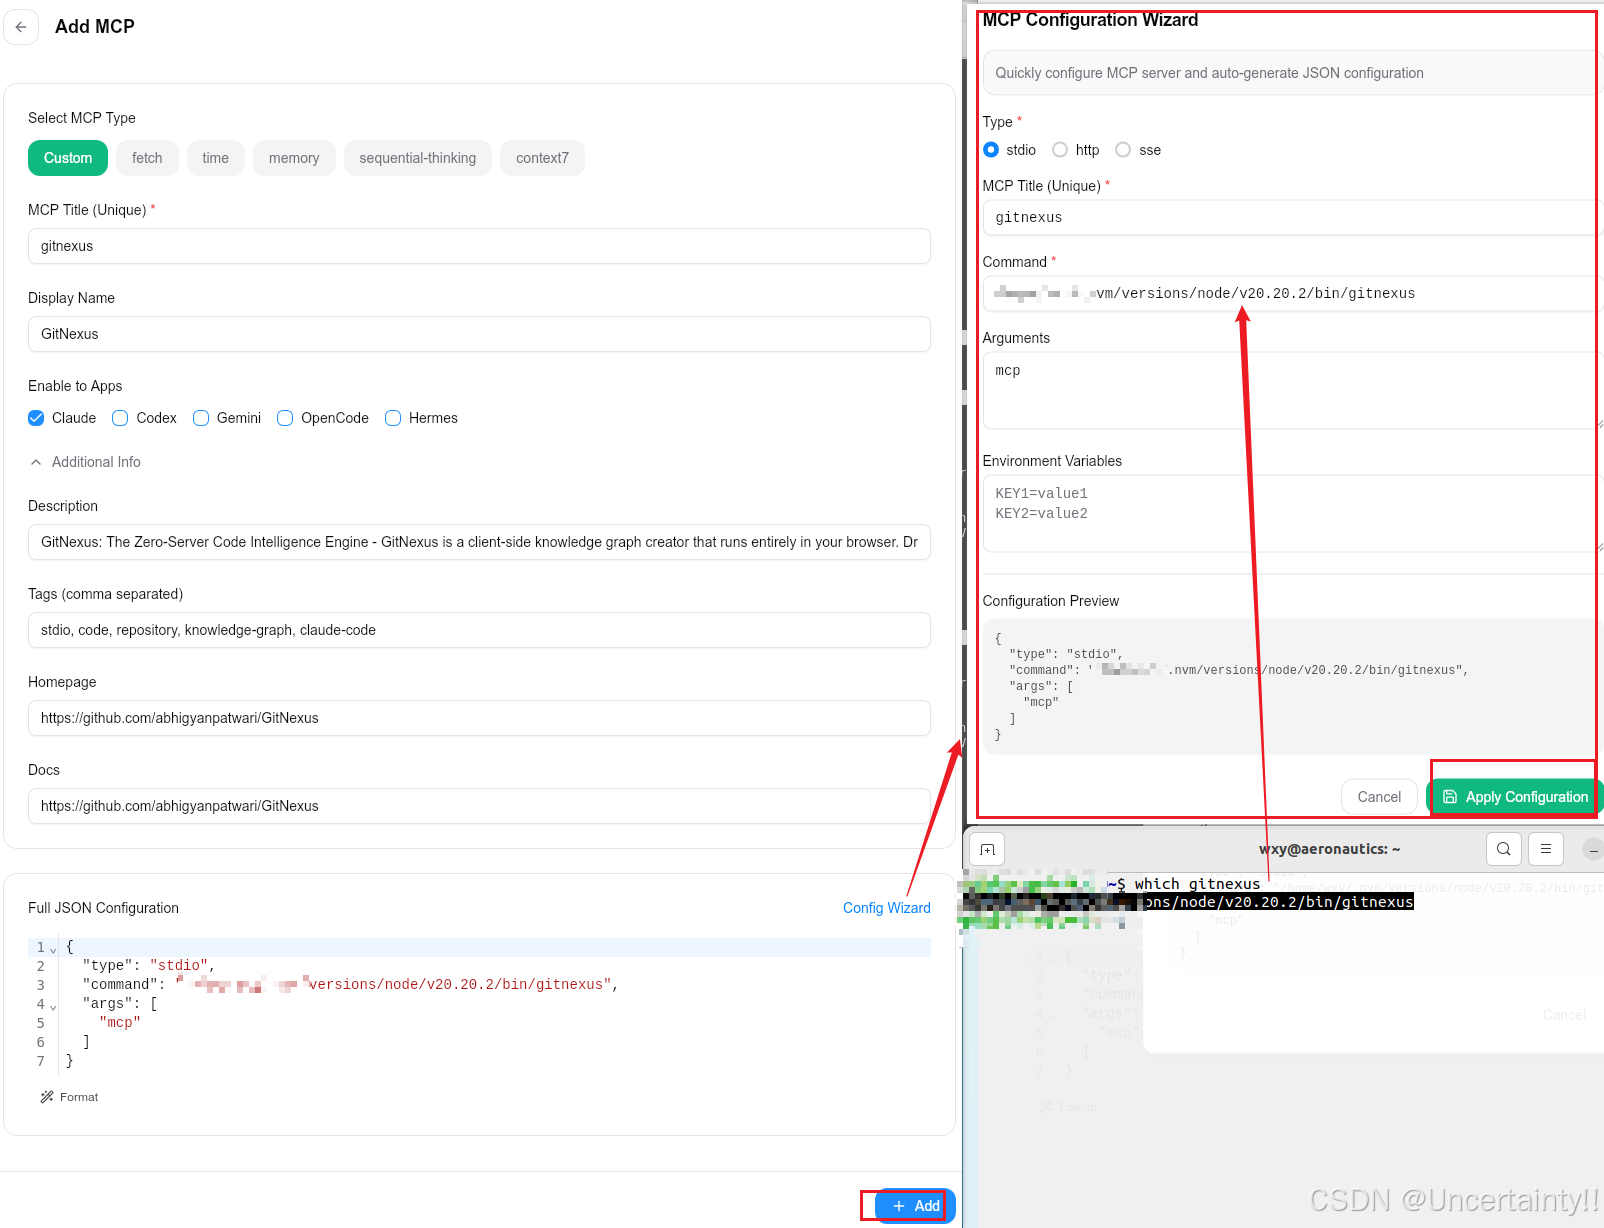Collapse the Additional Info section

[85, 462]
